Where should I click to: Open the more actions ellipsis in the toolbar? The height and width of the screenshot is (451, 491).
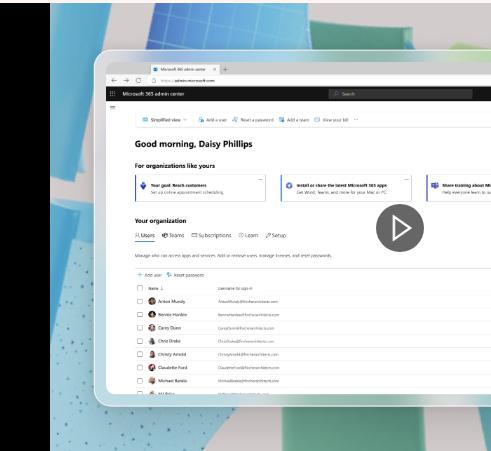pos(356,119)
